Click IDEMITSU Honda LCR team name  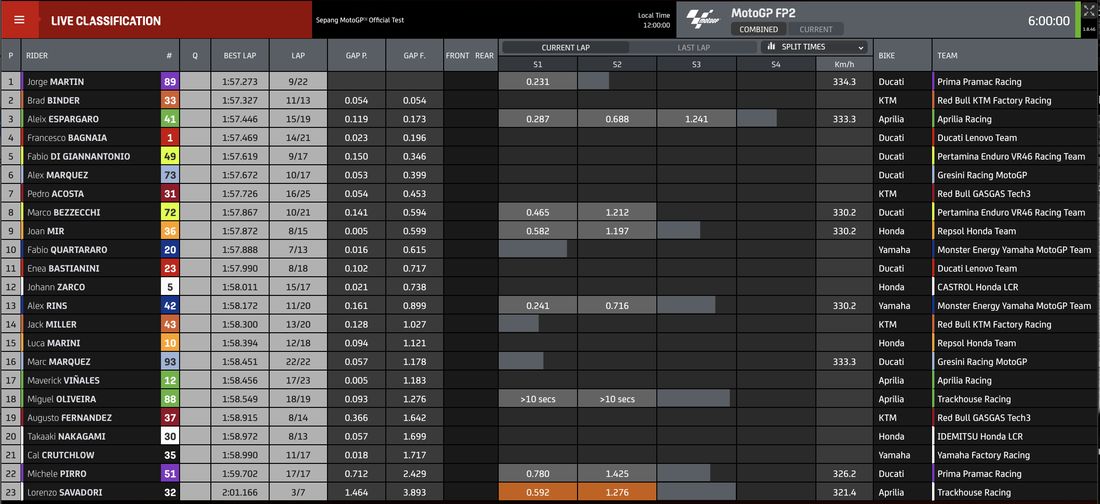coord(979,437)
